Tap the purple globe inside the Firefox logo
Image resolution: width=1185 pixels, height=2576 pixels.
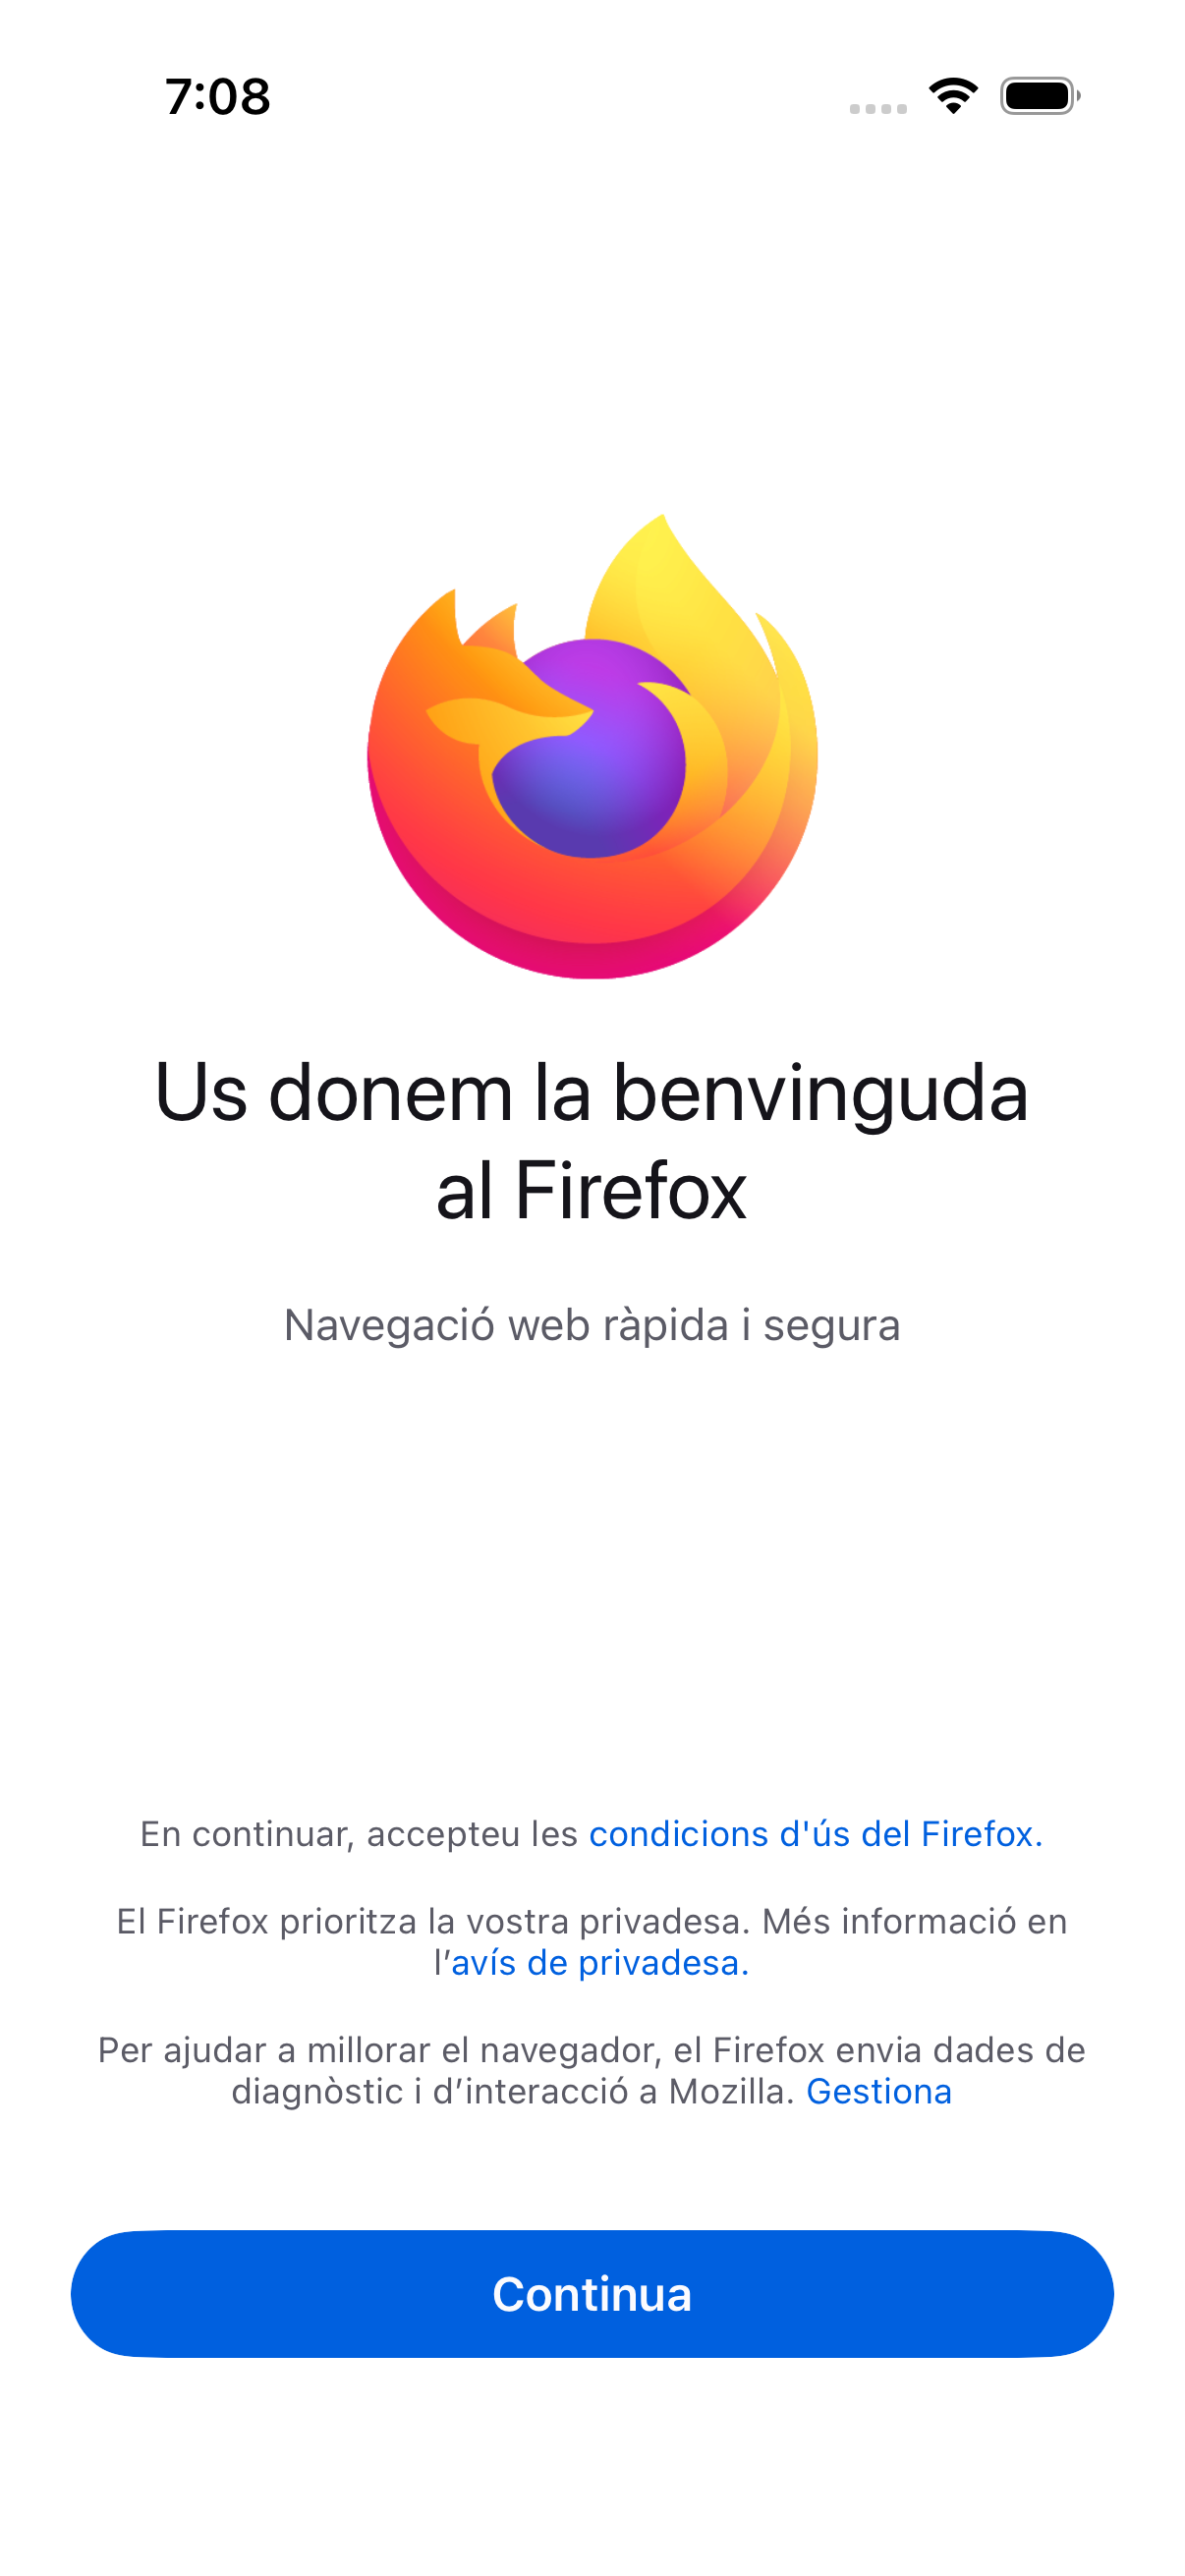[590, 750]
